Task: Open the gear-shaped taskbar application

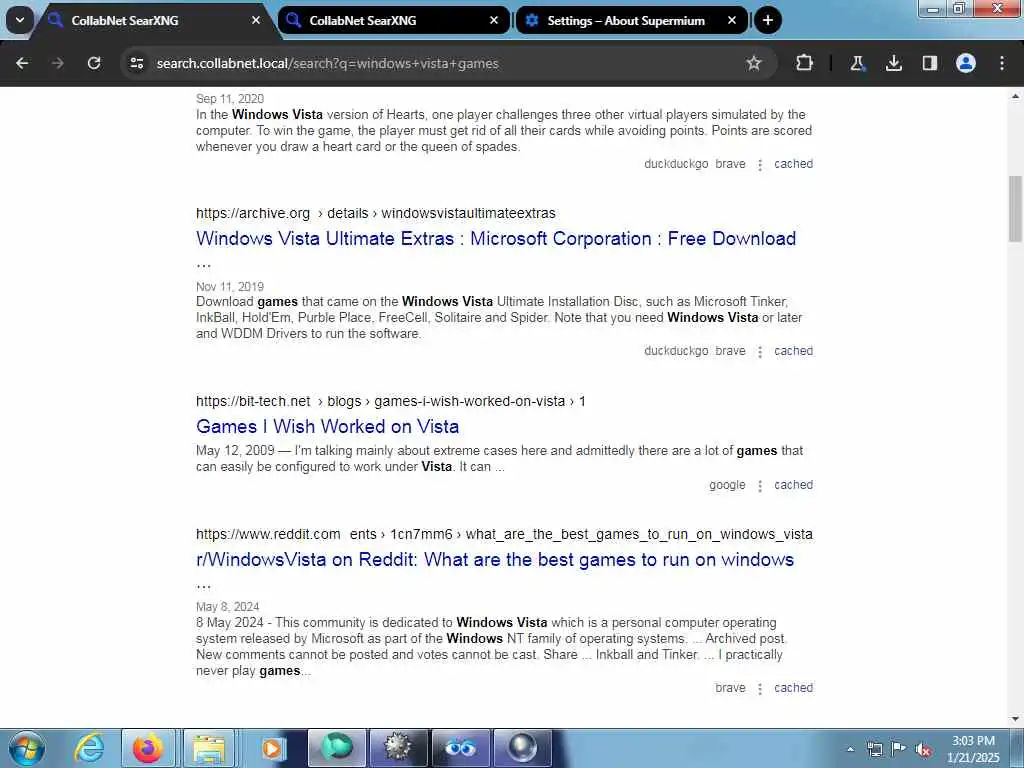Action: (x=398, y=748)
